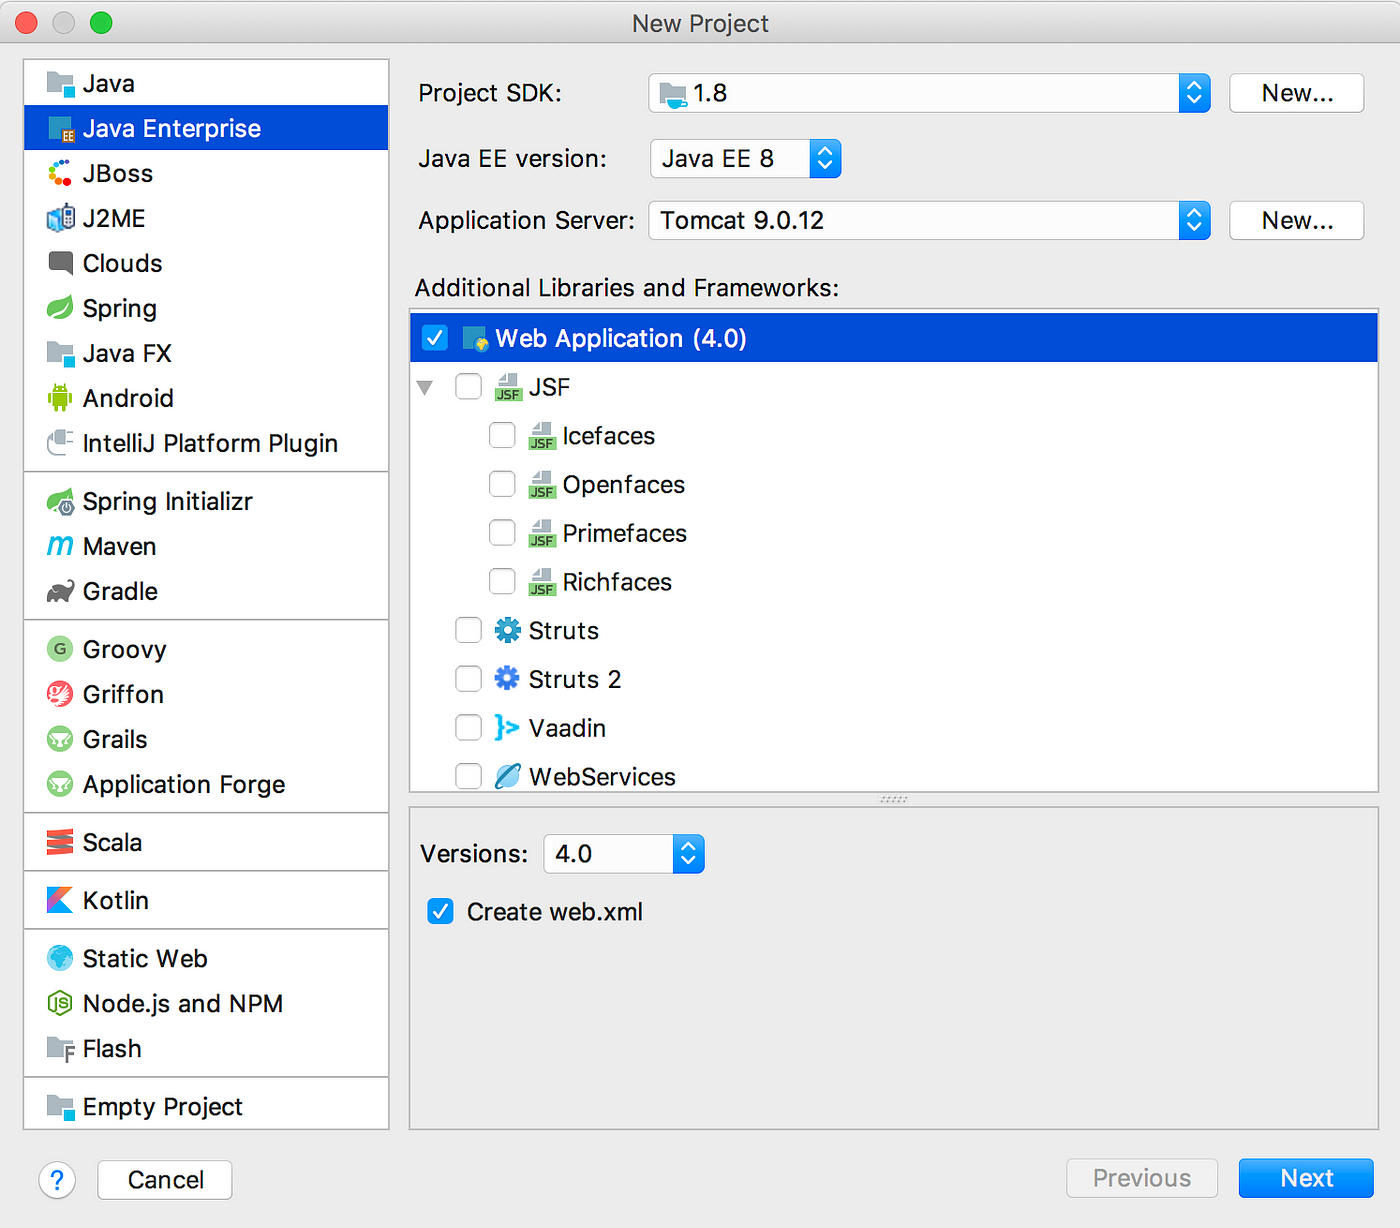This screenshot has width=1400, height=1228.
Task: Click the Clouds speech-bubble icon
Action: tap(60, 264)
